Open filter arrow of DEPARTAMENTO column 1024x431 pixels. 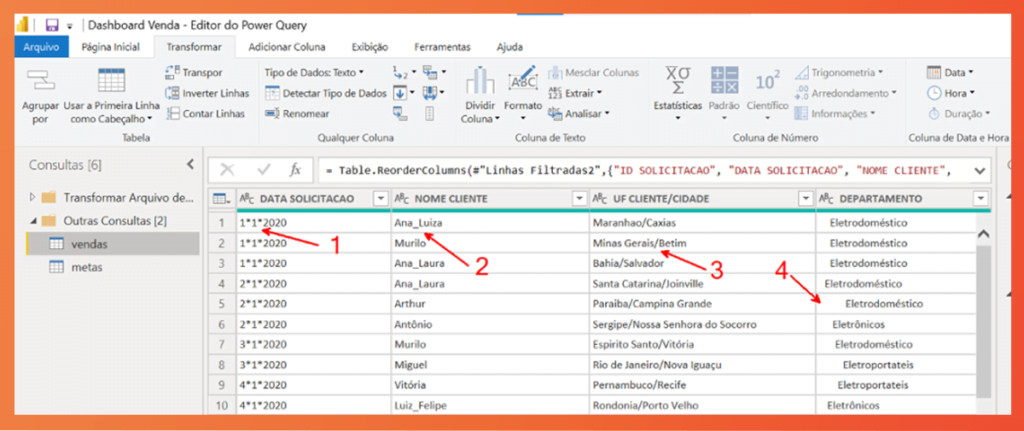coord(980,199)
